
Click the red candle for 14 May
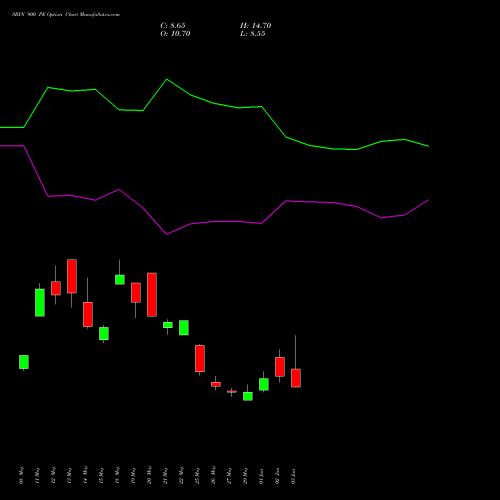pos(88,314)
